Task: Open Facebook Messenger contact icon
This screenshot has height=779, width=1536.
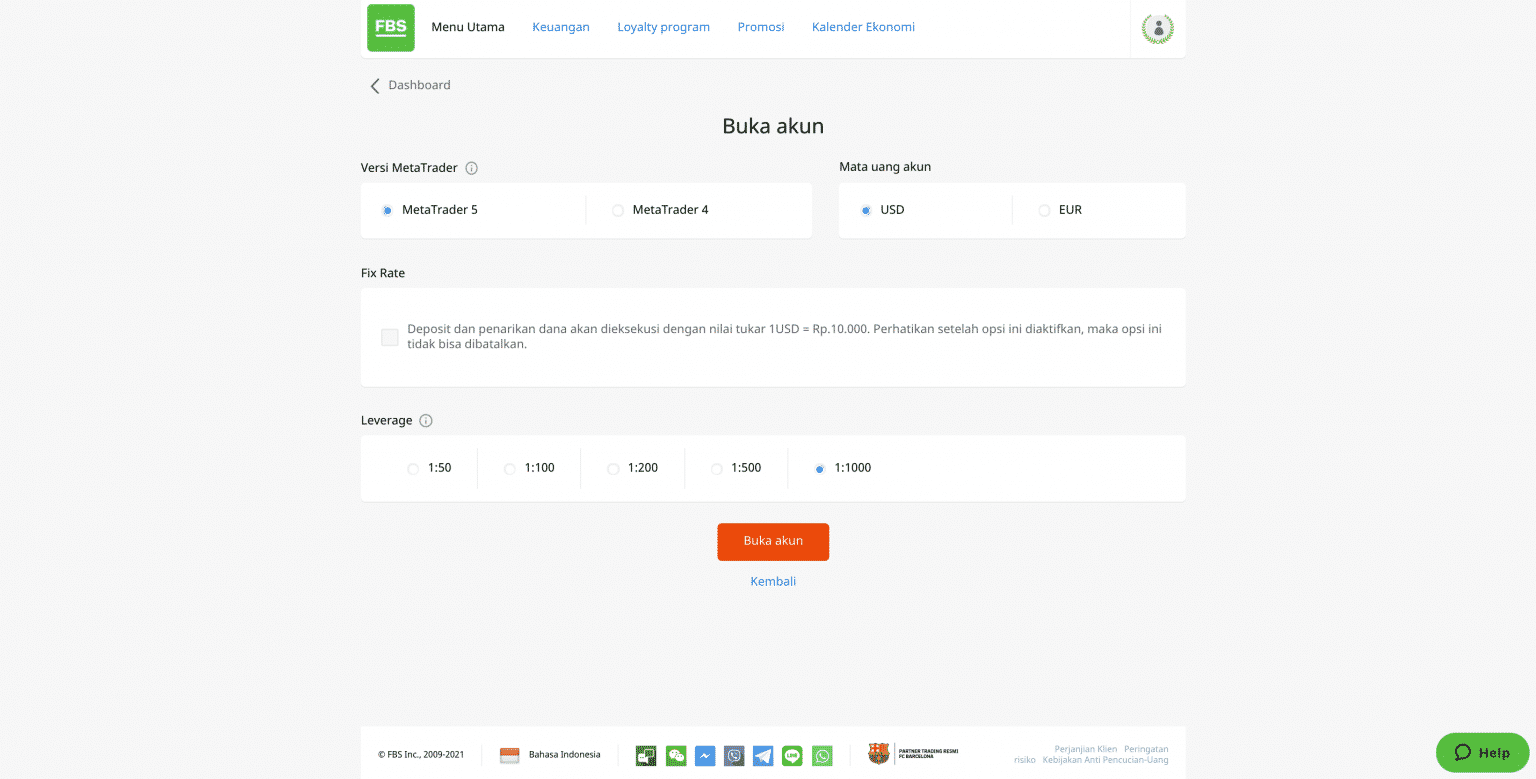Action: tap(705, 756)
